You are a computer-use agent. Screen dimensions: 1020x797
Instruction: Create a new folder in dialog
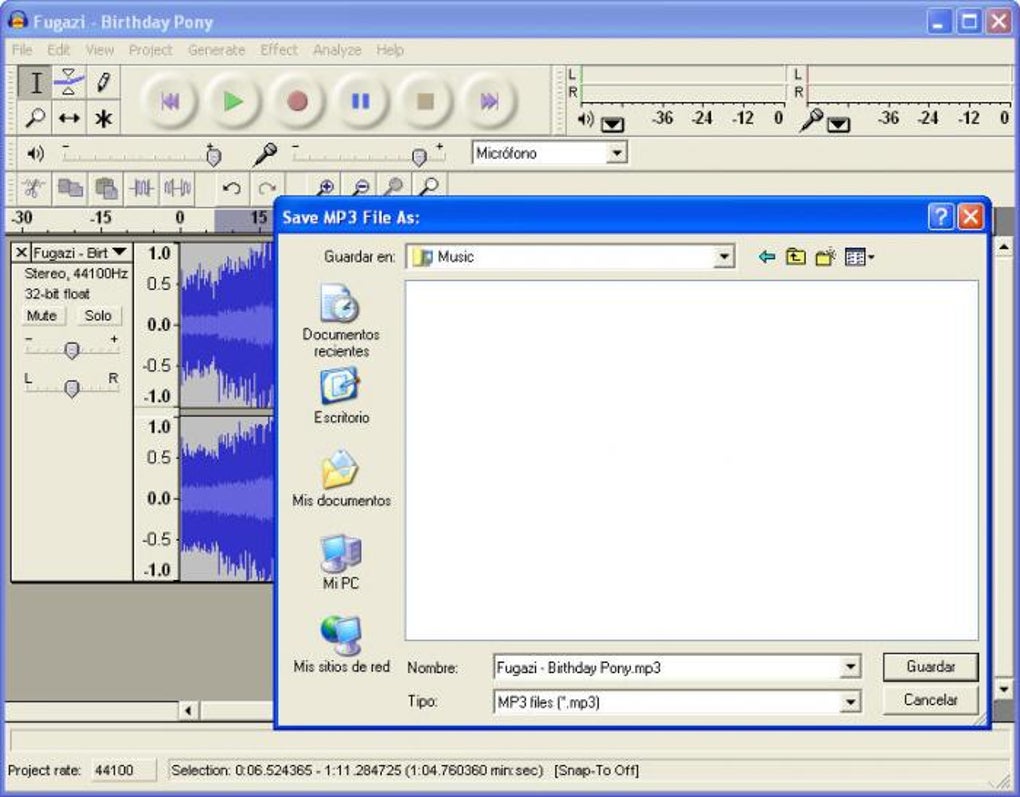tap(825, 257)
